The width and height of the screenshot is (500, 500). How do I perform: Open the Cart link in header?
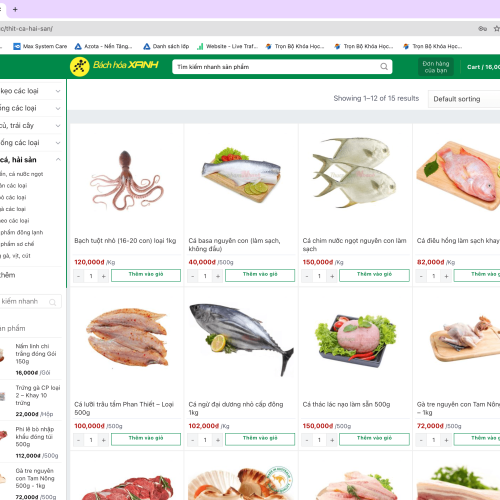(483, 67)
